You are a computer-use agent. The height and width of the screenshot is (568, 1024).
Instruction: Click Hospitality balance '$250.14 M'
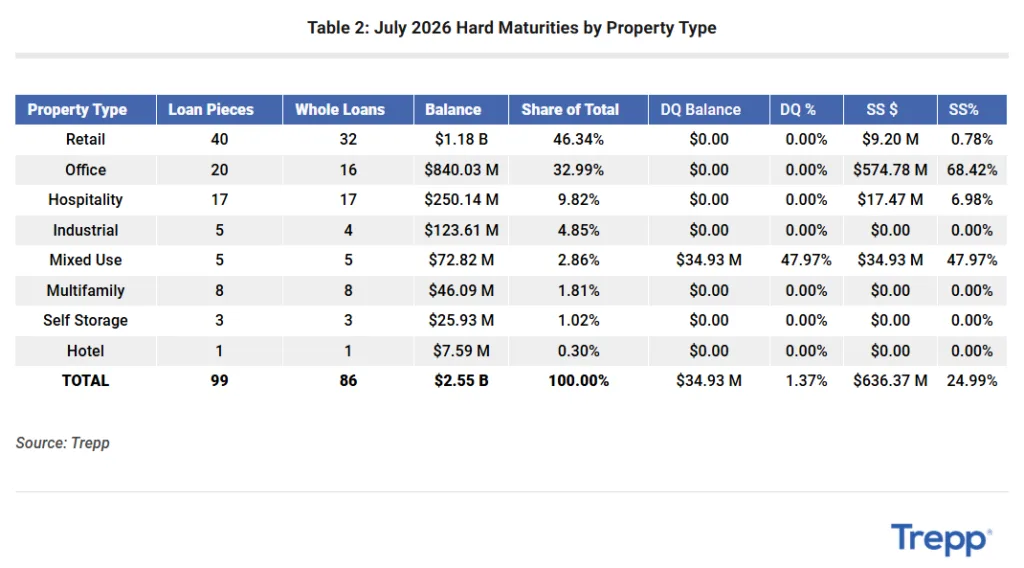click(x=461, y=200)
